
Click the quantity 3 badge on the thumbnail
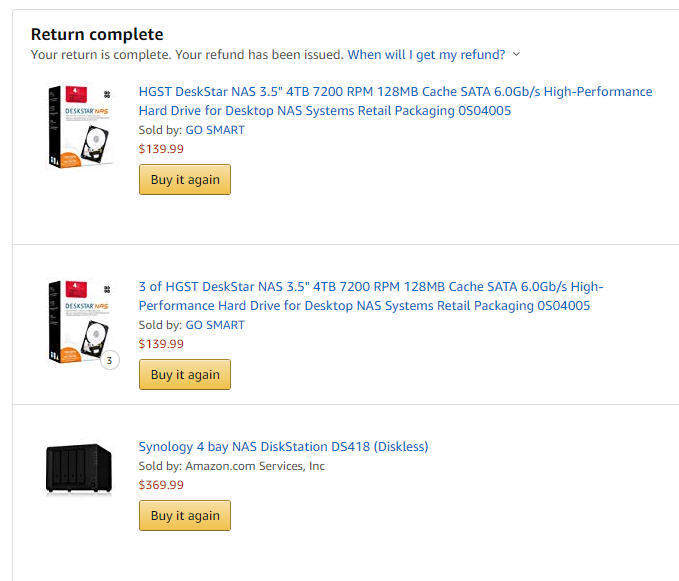click(109, 360)
